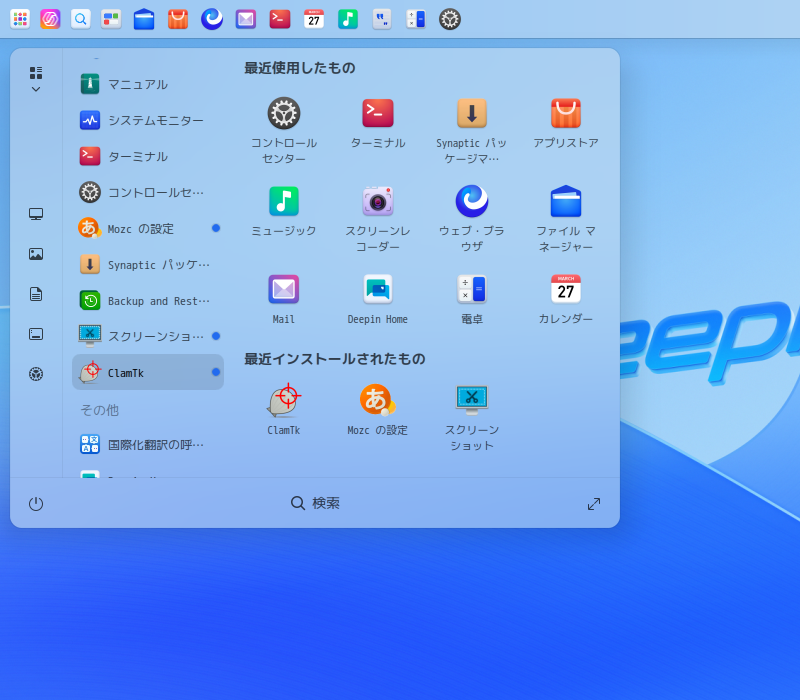
Task: Open Computer from the launcher sidebar
Action: [36, 214]
